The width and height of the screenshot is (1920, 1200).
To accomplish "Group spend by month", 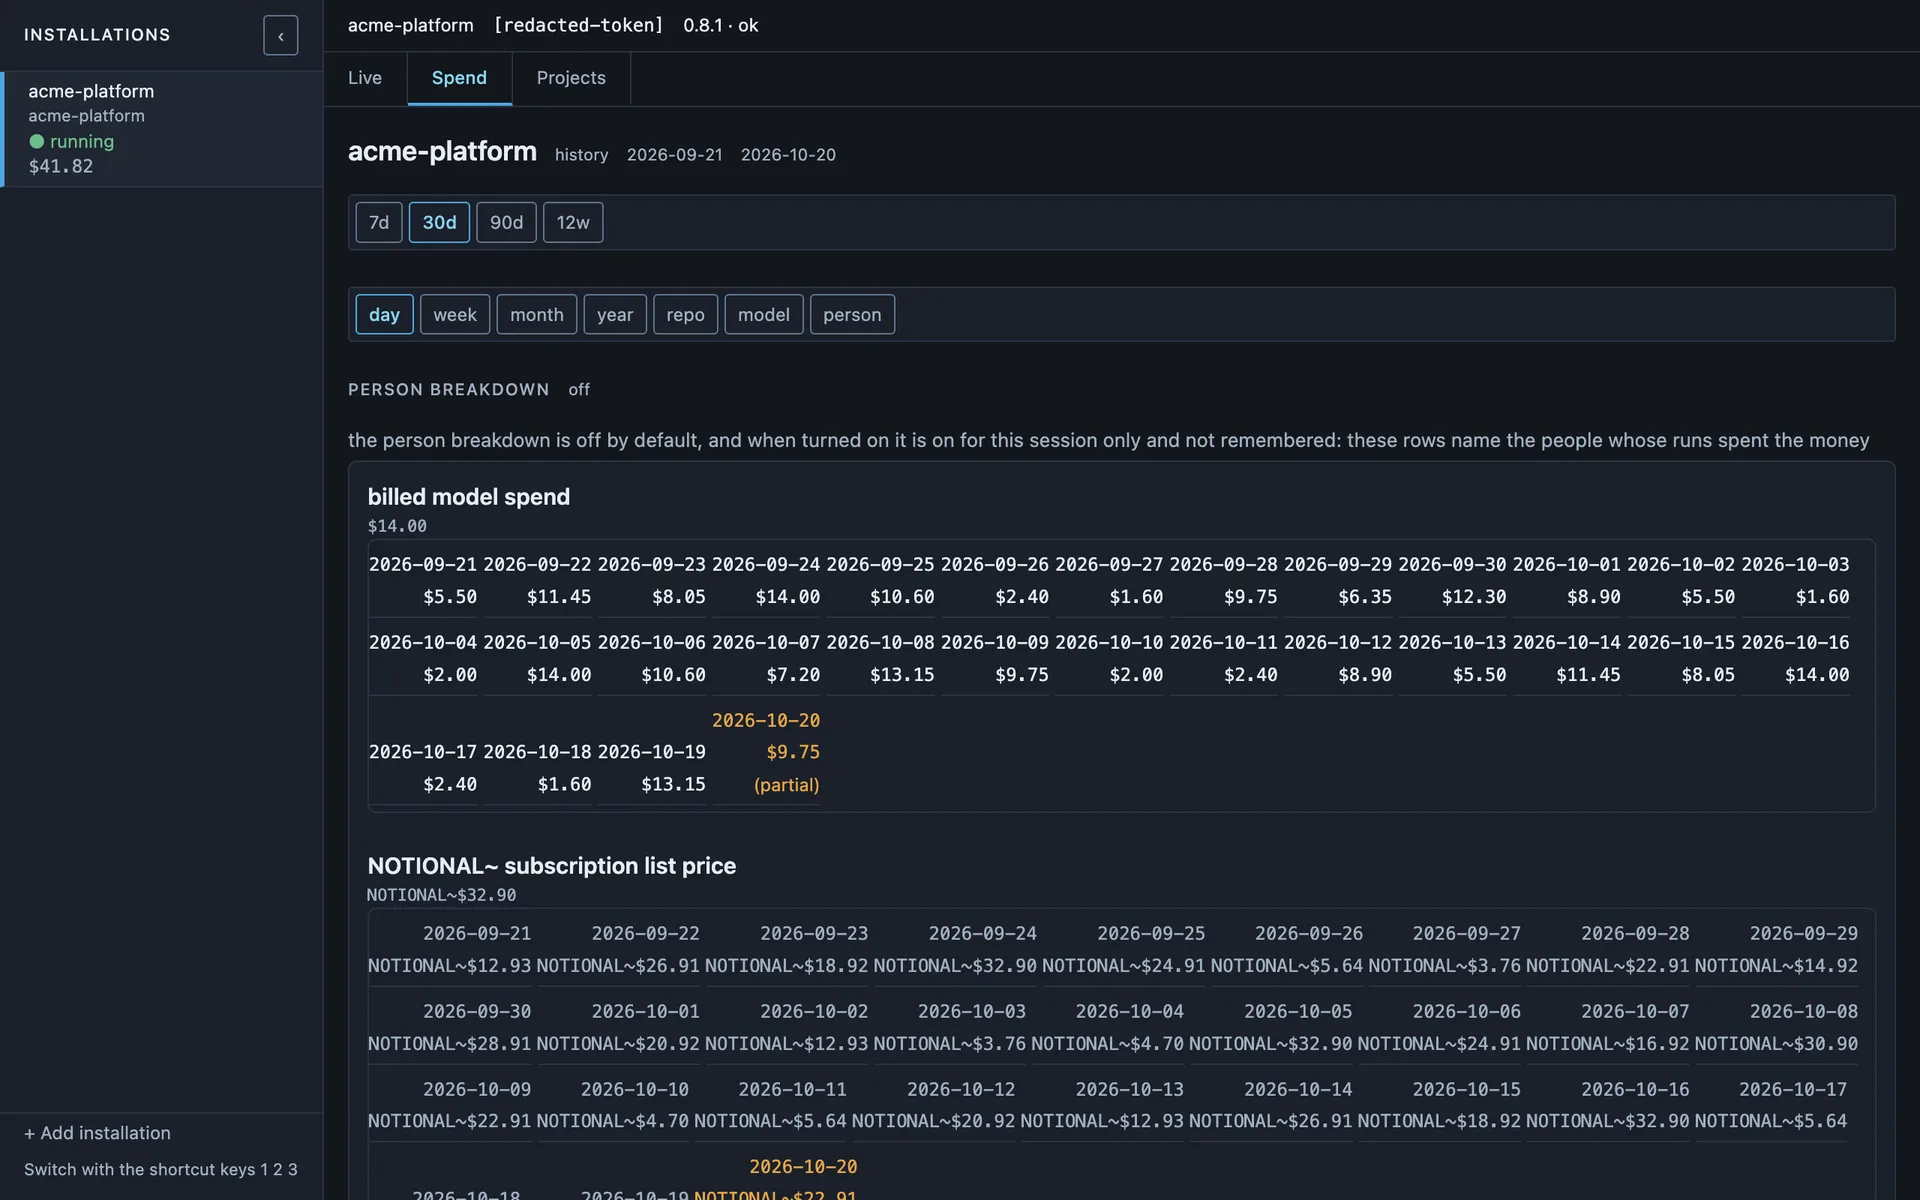I will coord(537,314).
